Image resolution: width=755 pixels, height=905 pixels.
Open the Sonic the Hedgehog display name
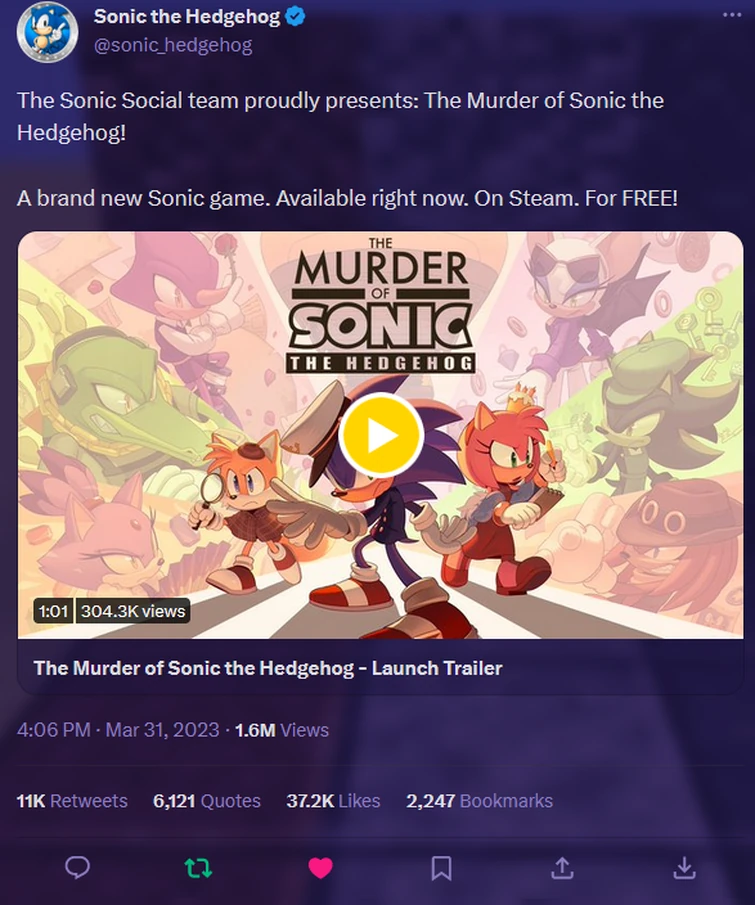187,16
